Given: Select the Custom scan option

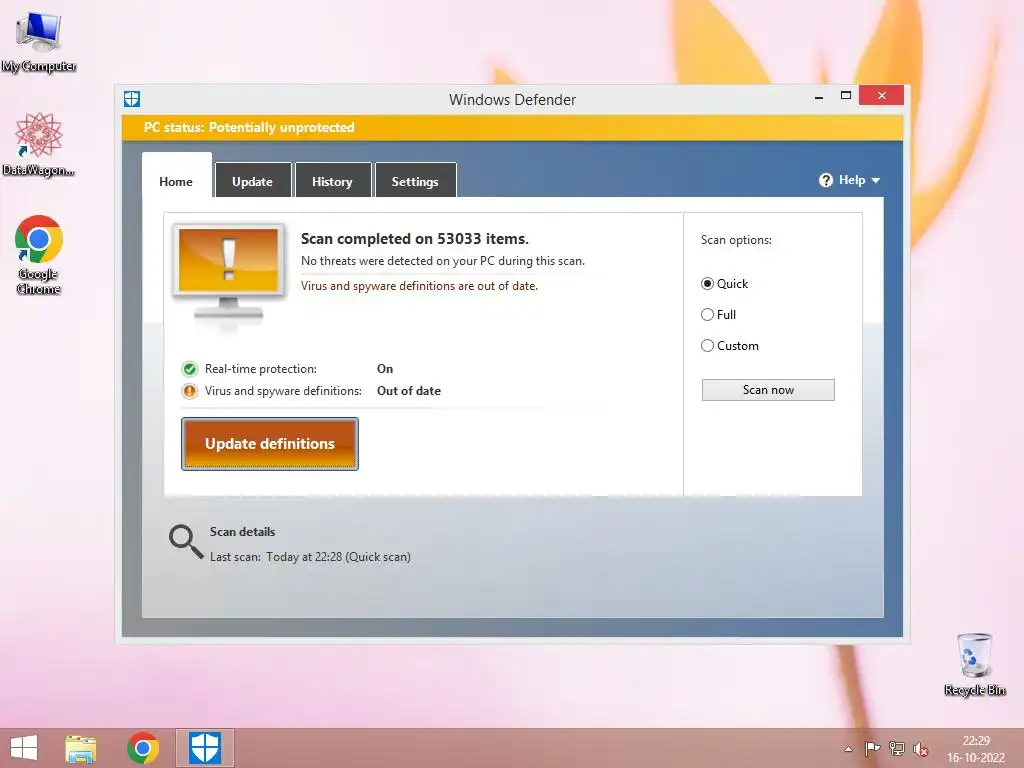Looking at the screenshot, I should click(729, 346).
